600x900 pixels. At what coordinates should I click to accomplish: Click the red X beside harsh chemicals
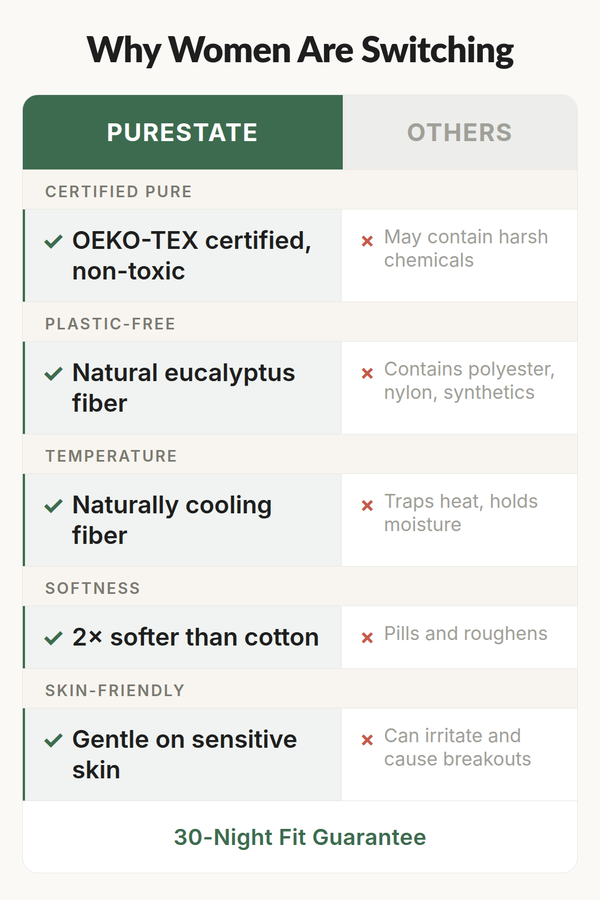coord(367,240)
